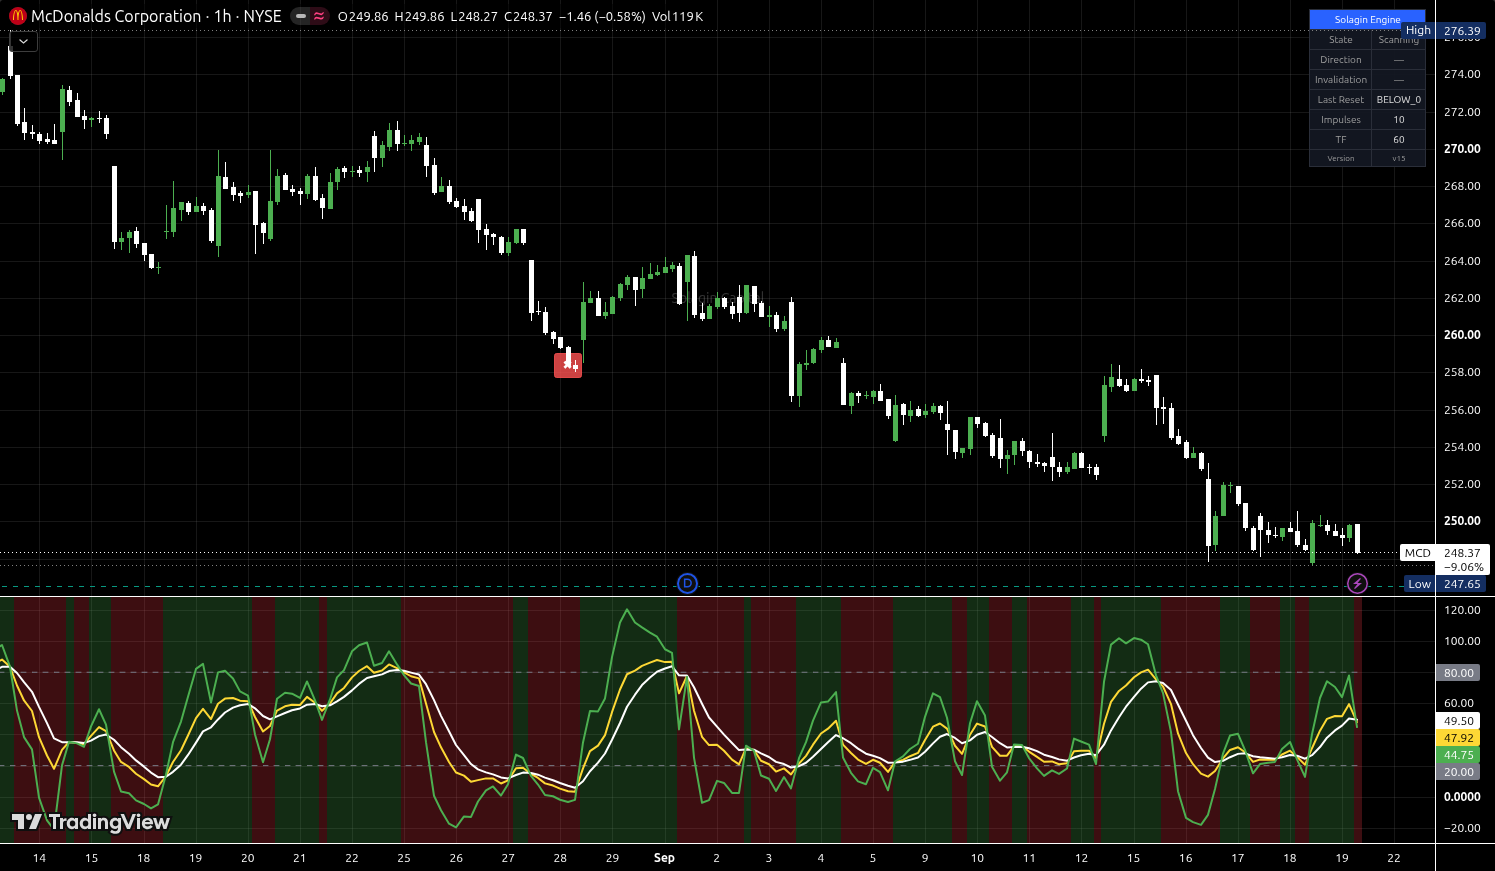This screenshot has height=871, width=1495.
Task: Click the Direction row label
Action: point(1341,60)
